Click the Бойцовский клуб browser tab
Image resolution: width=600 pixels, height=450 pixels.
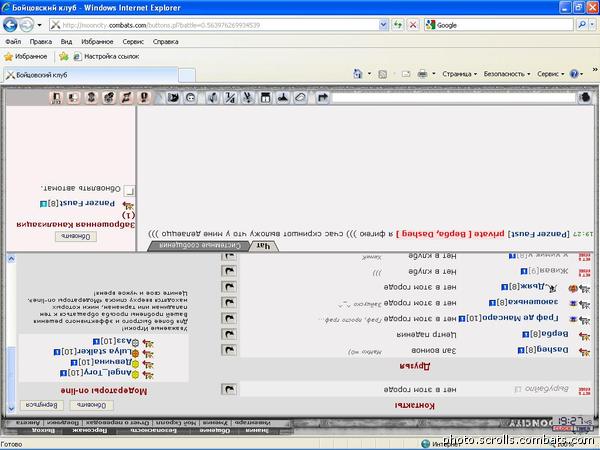[90, 75]
